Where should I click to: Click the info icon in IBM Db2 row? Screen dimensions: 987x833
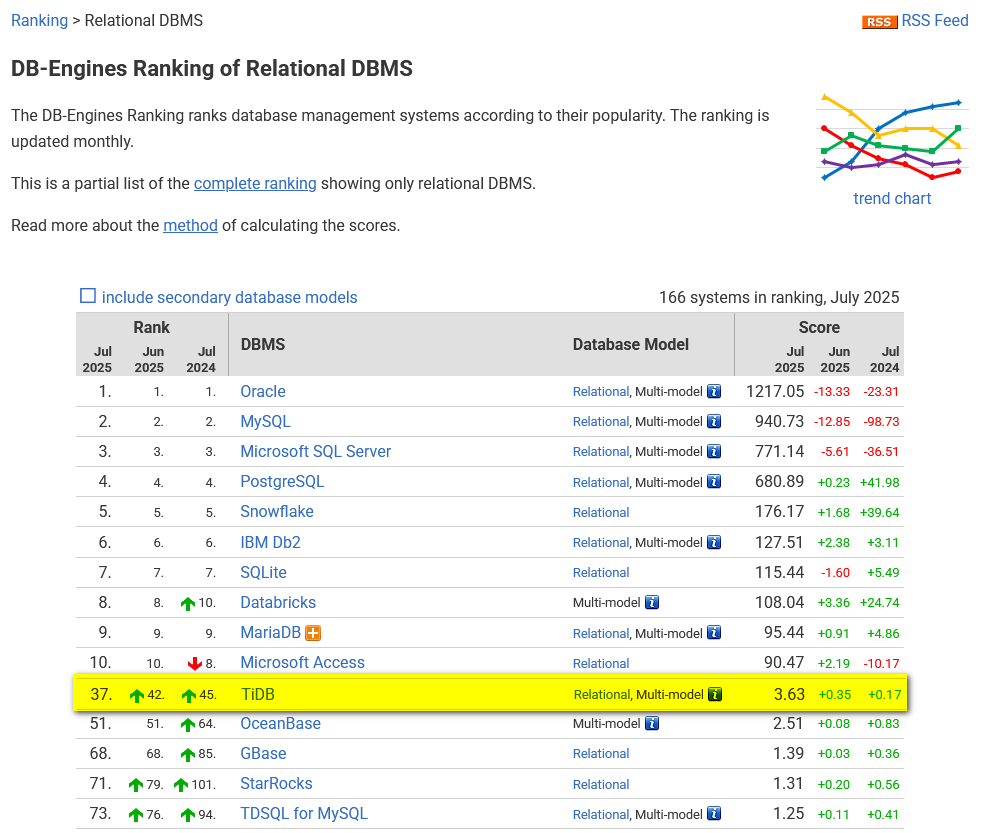tap(714, 542)
